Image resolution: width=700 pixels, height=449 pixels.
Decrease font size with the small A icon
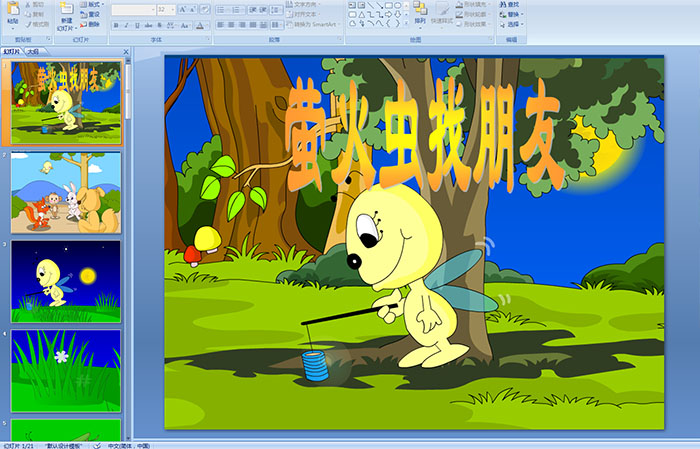tap(192, 9)
